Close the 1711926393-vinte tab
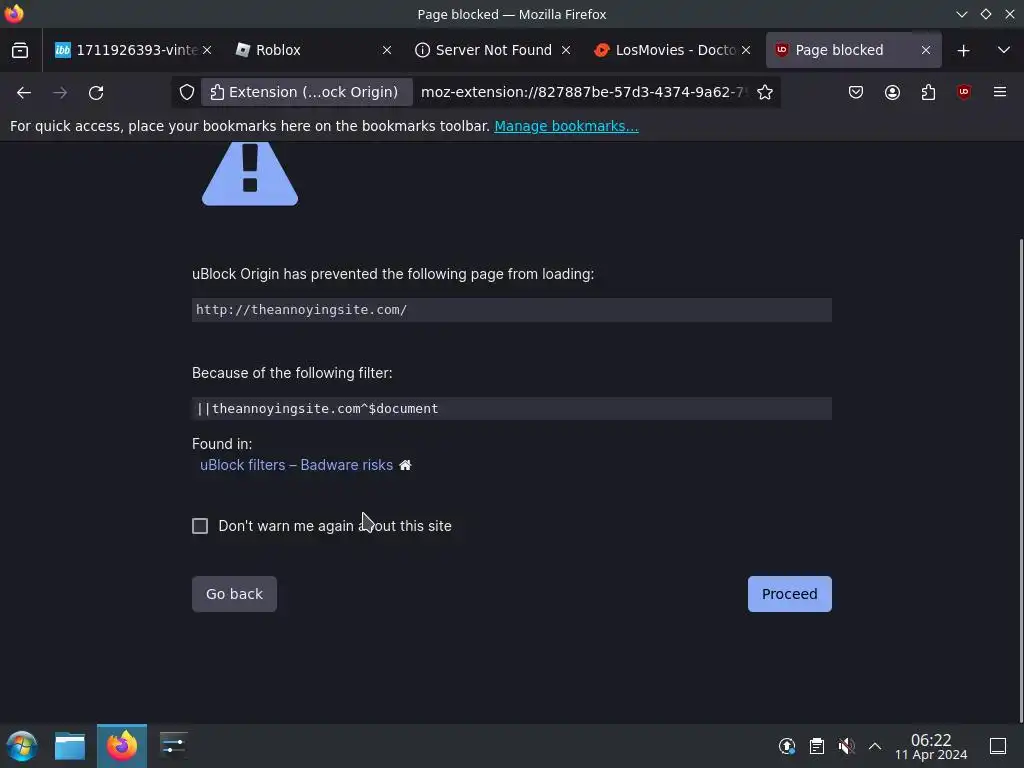 207,50
